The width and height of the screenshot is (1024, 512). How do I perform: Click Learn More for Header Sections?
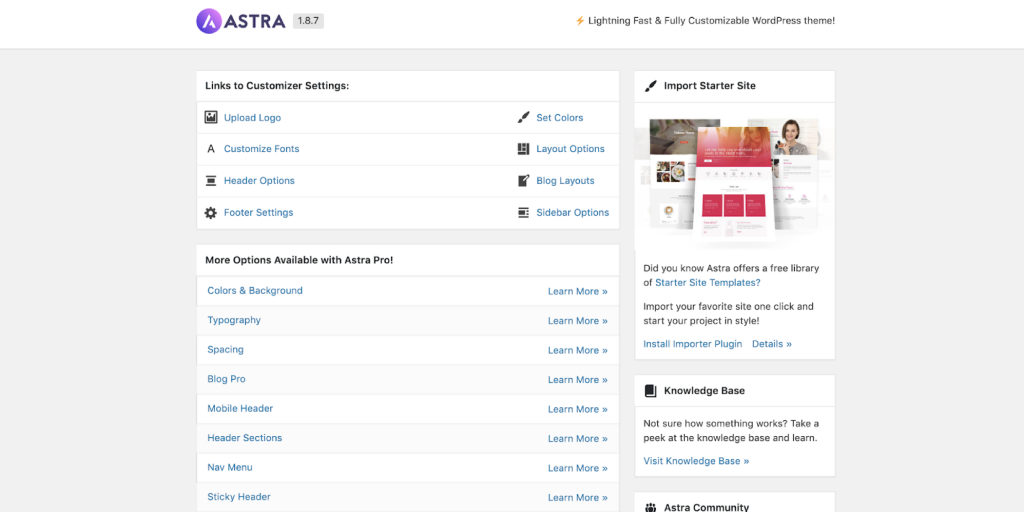577,438
